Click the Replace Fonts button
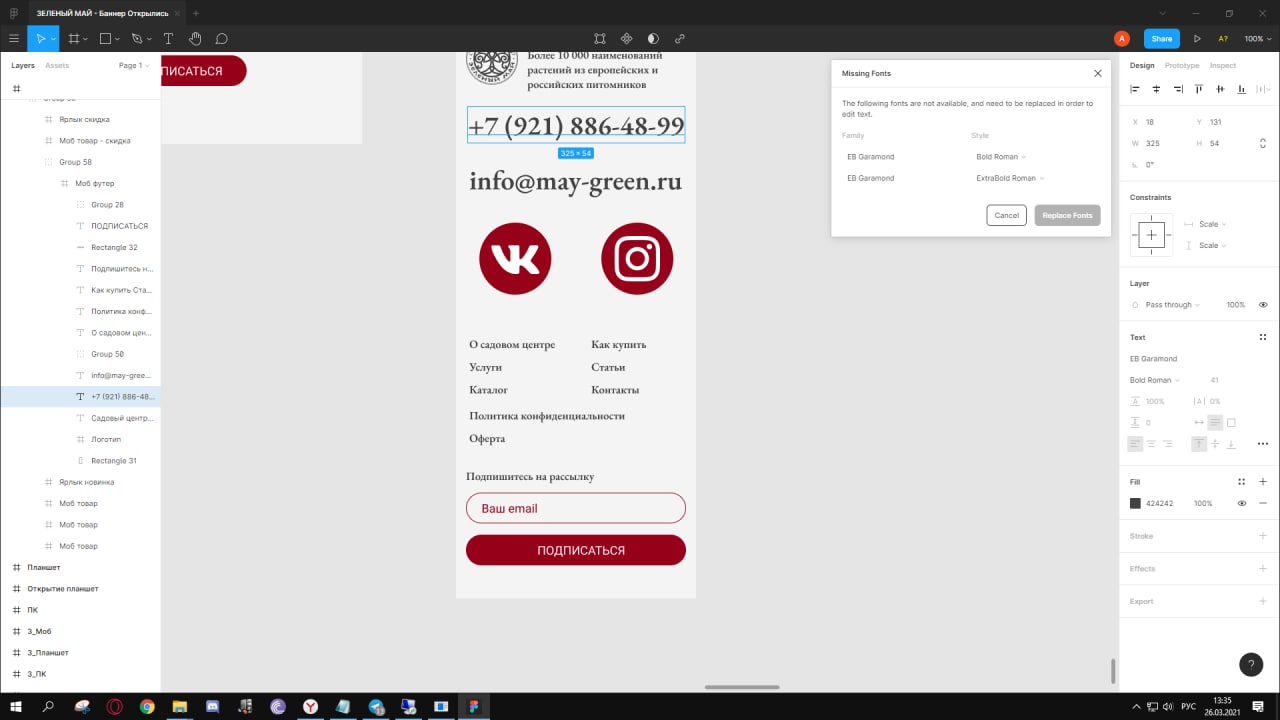This screenshot has height=720, width=1280. (x=1068, y=215)
